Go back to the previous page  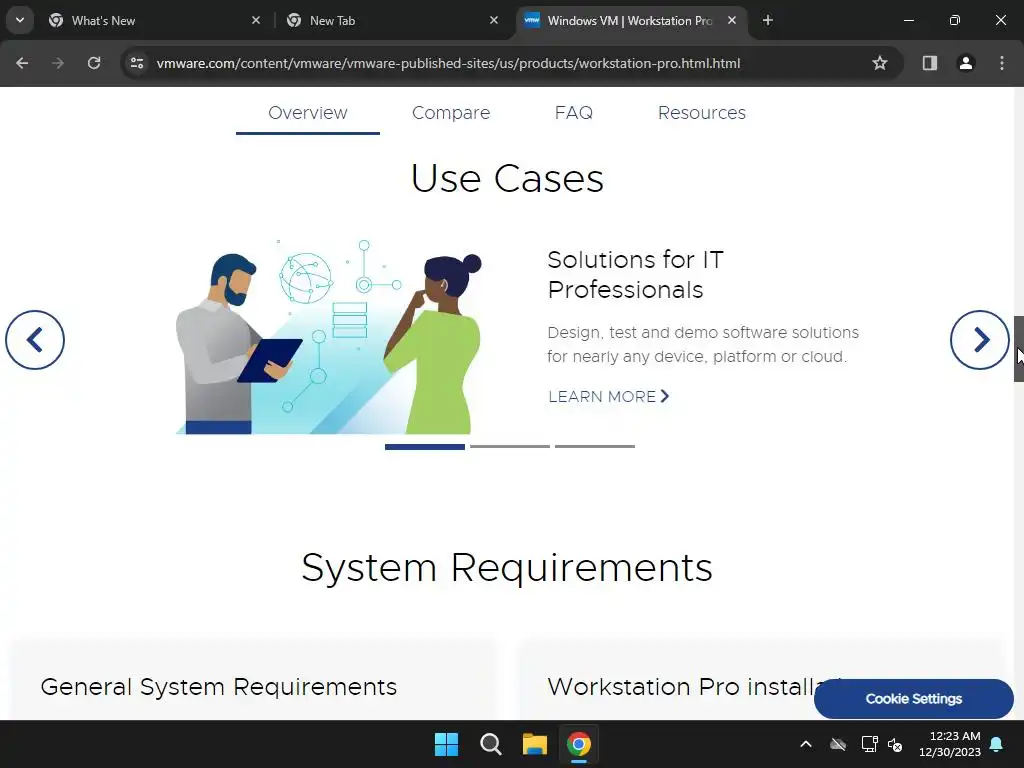(x=22, y=63)
